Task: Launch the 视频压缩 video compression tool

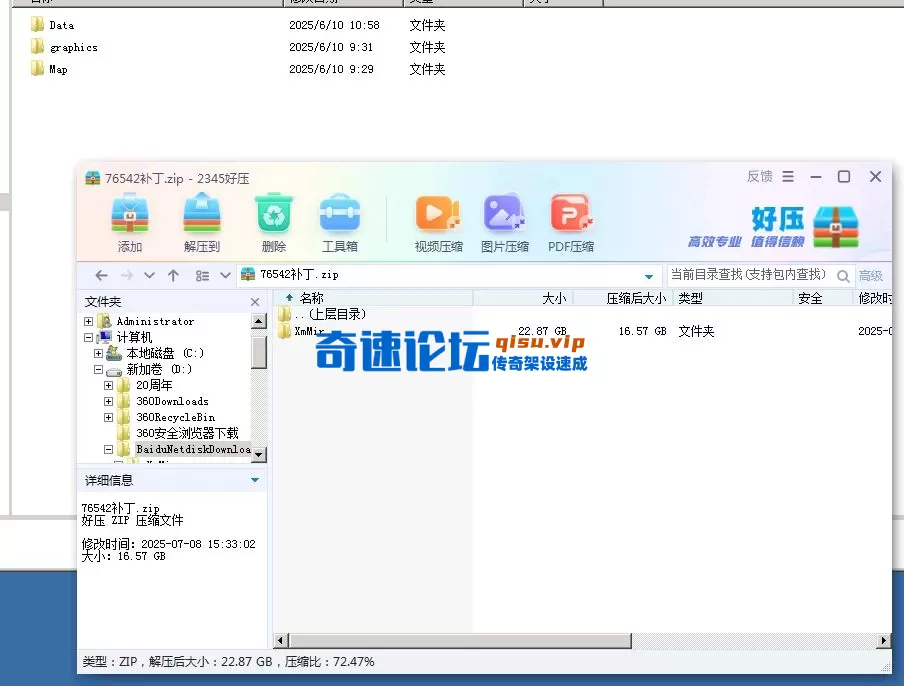Action: (437, 218)
